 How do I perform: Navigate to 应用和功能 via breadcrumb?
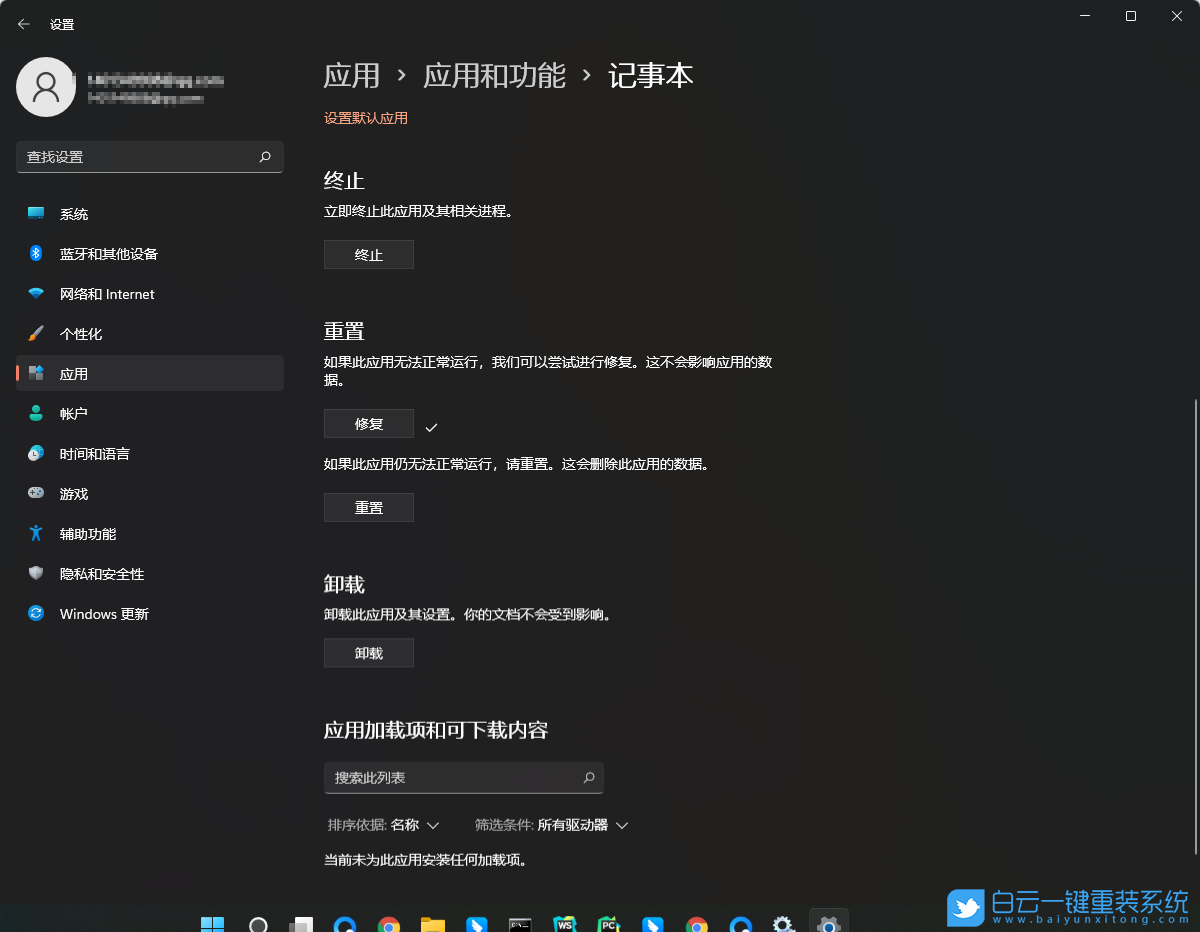point(494,76)
